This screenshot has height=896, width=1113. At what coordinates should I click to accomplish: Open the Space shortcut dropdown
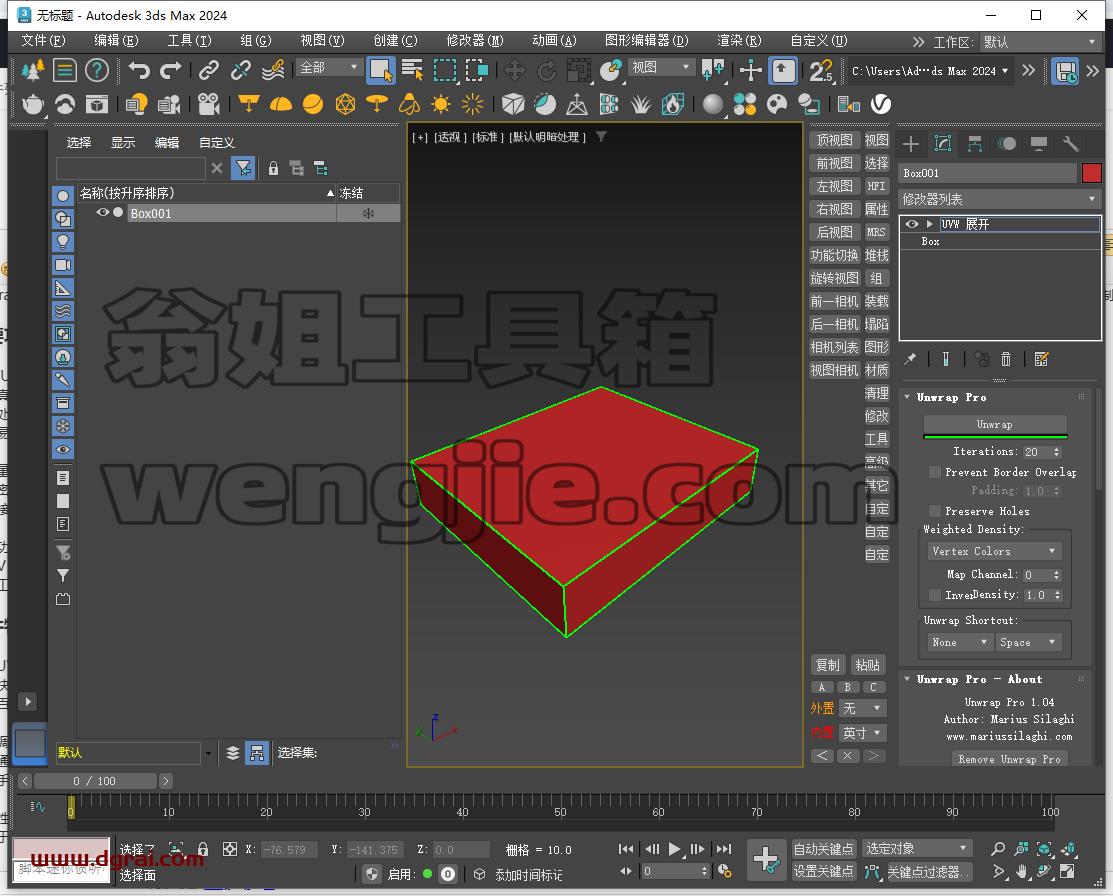(x=1028, y=642)
